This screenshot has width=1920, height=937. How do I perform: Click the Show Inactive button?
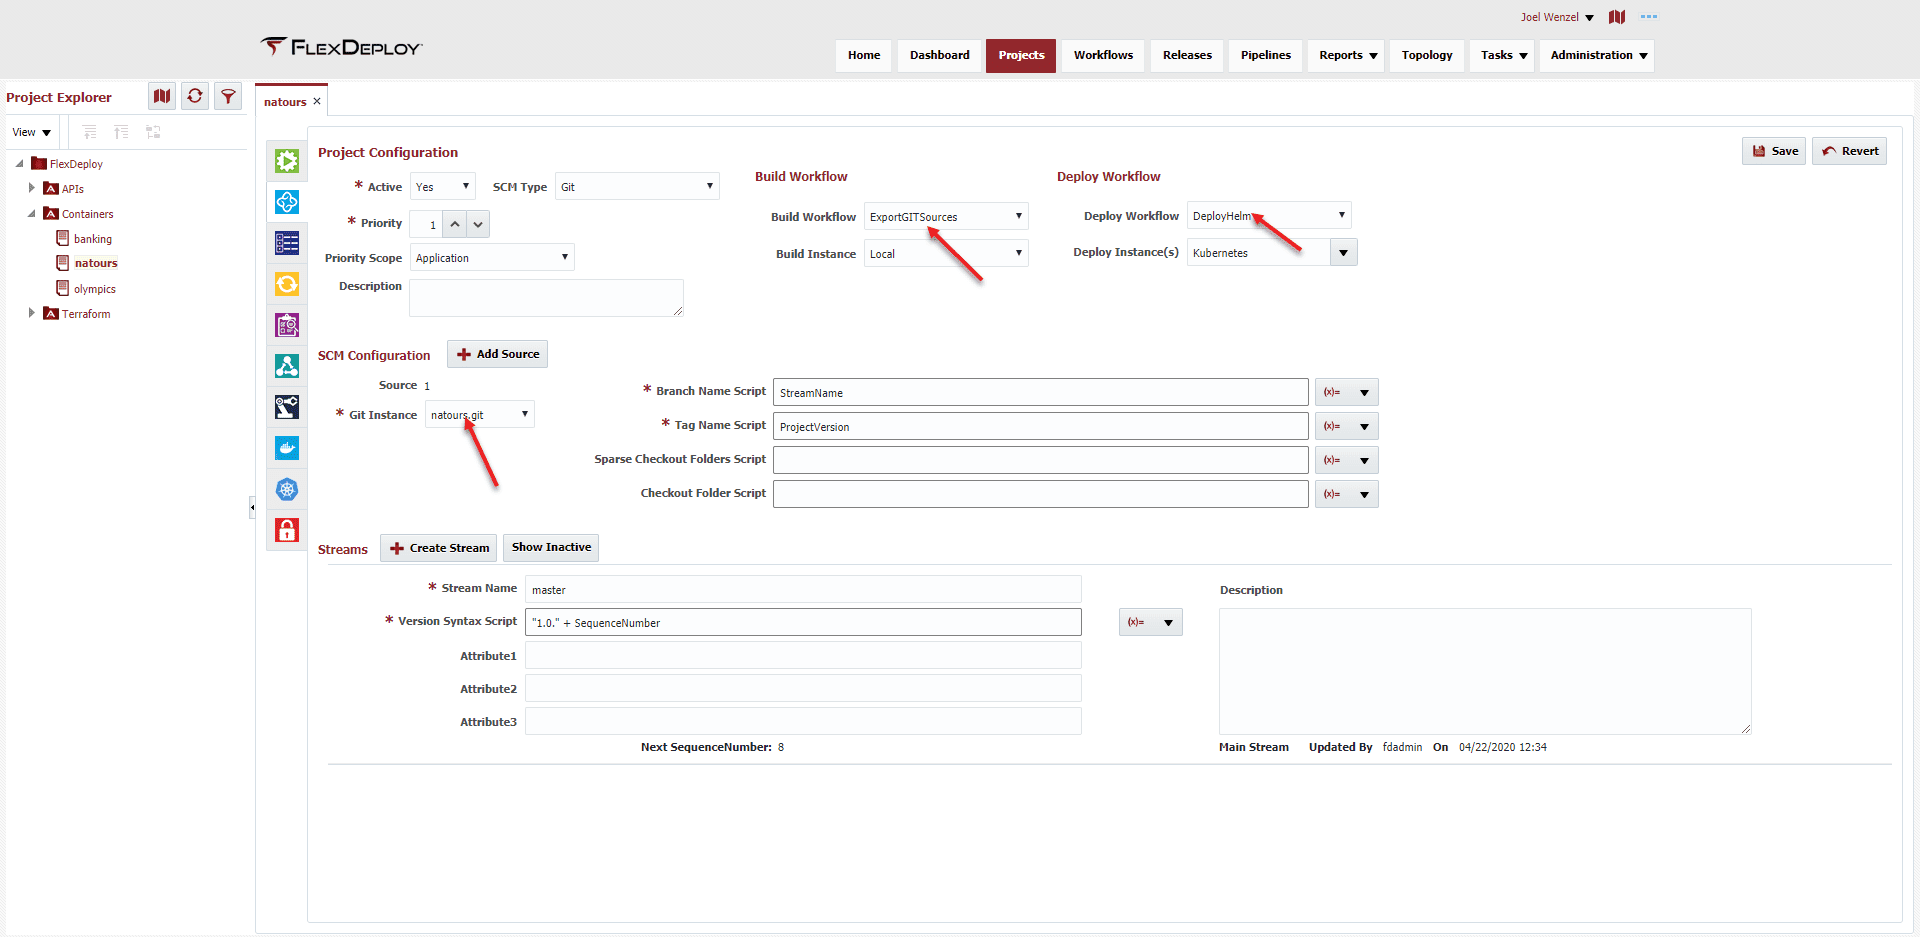(551, 547)
